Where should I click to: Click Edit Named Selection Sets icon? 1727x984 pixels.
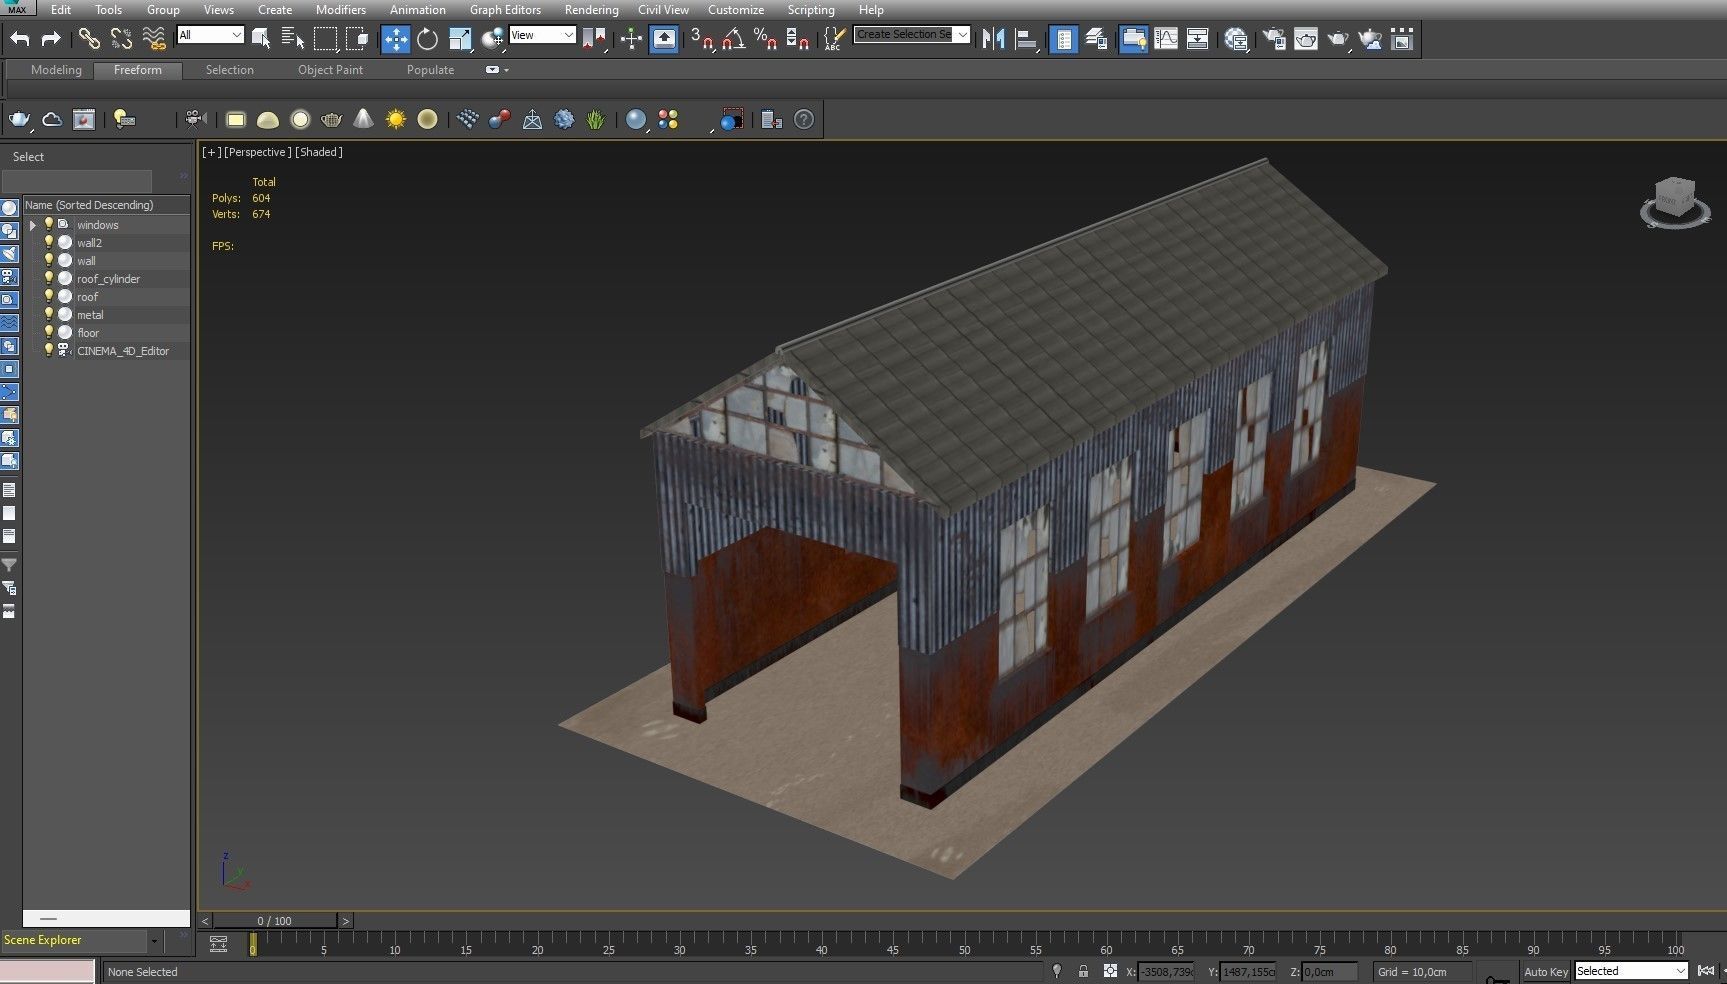pos(833,39)
